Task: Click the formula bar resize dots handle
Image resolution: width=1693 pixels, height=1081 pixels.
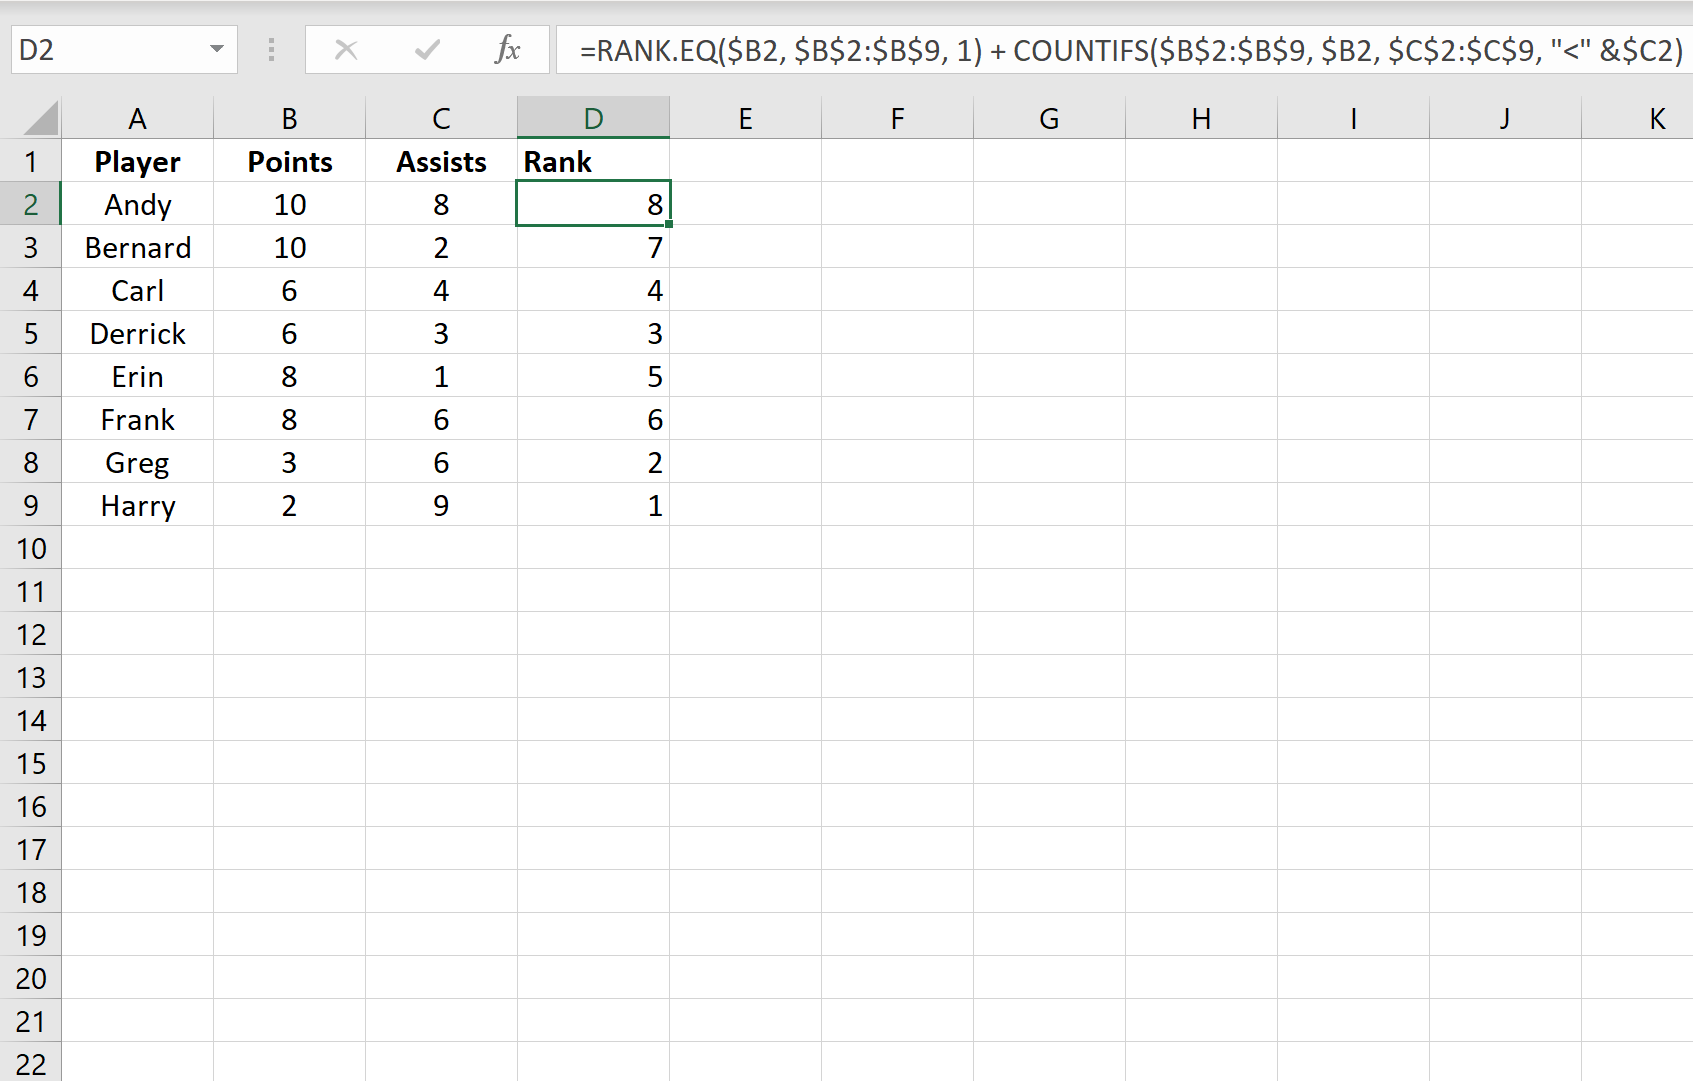Action: coord(271,49)
